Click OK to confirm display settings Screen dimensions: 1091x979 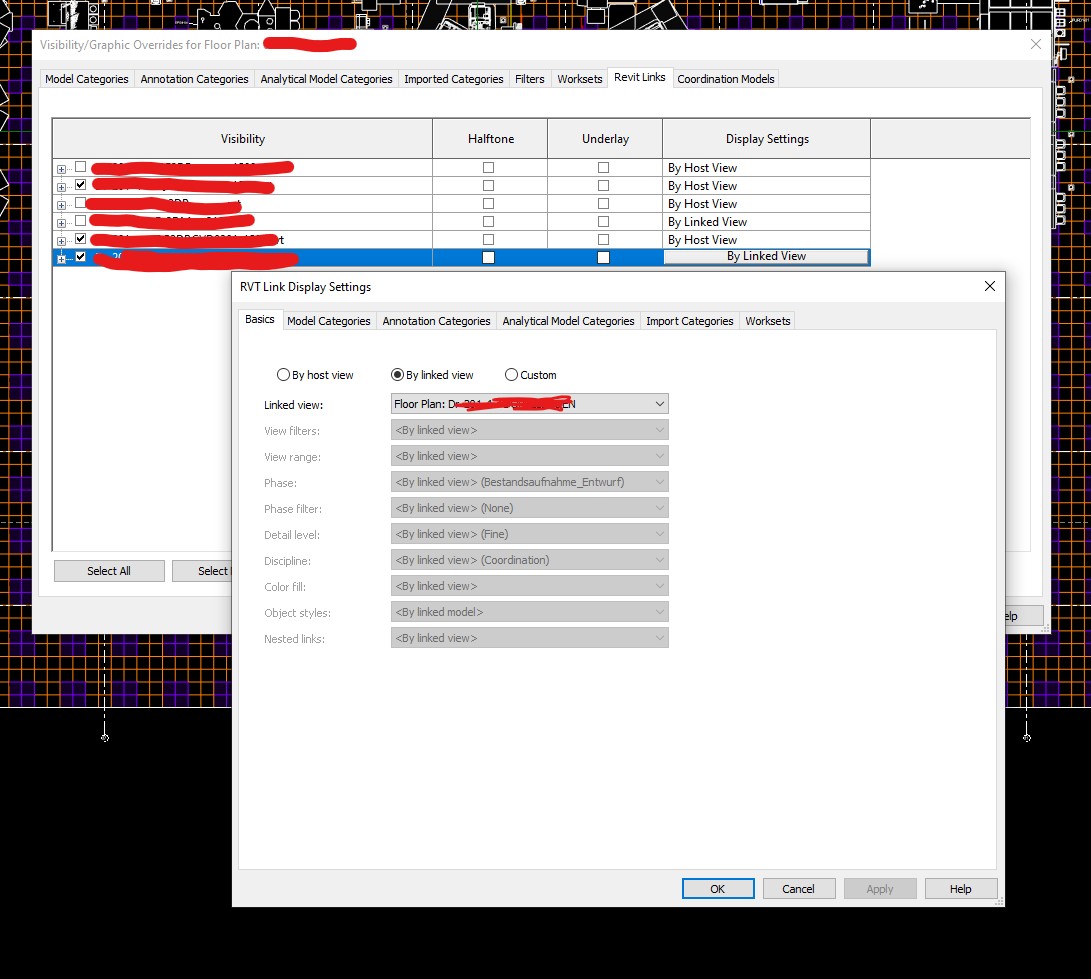[718, 888]
